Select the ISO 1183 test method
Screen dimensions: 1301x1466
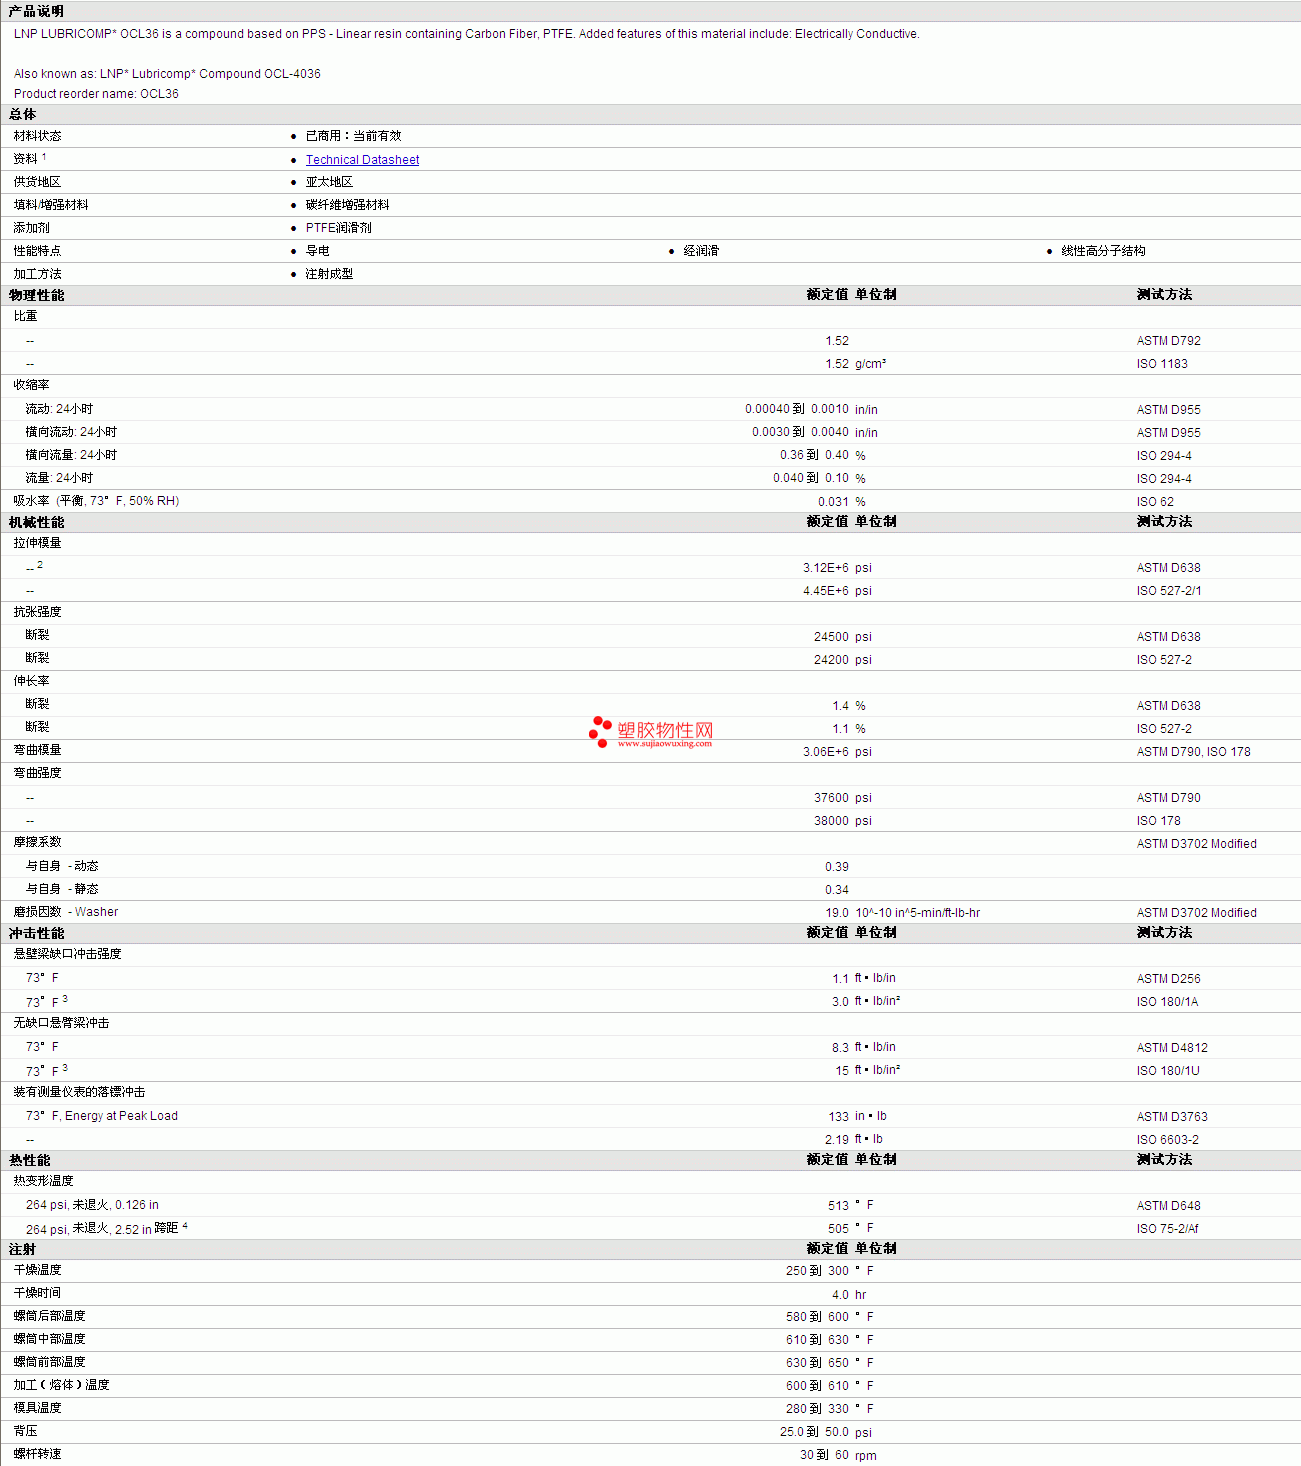point(1162,364)
